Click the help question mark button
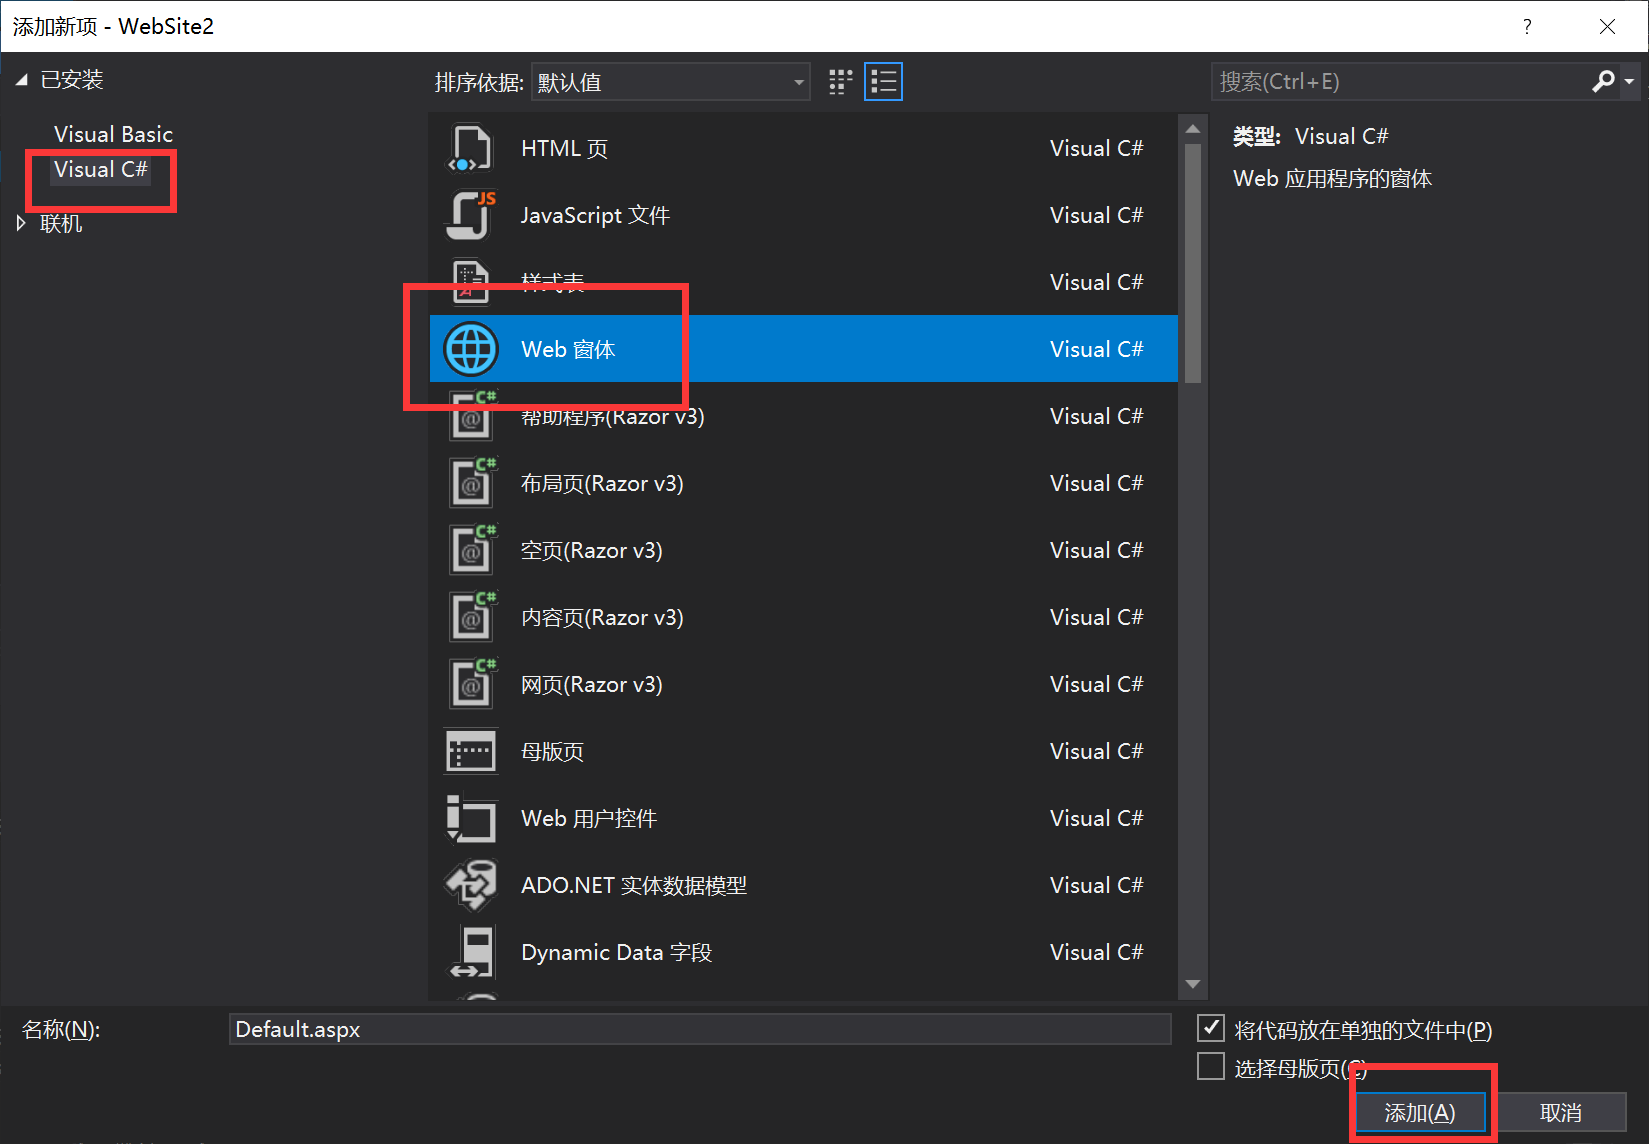The image size is (1649, 1144). point(1527,26)
